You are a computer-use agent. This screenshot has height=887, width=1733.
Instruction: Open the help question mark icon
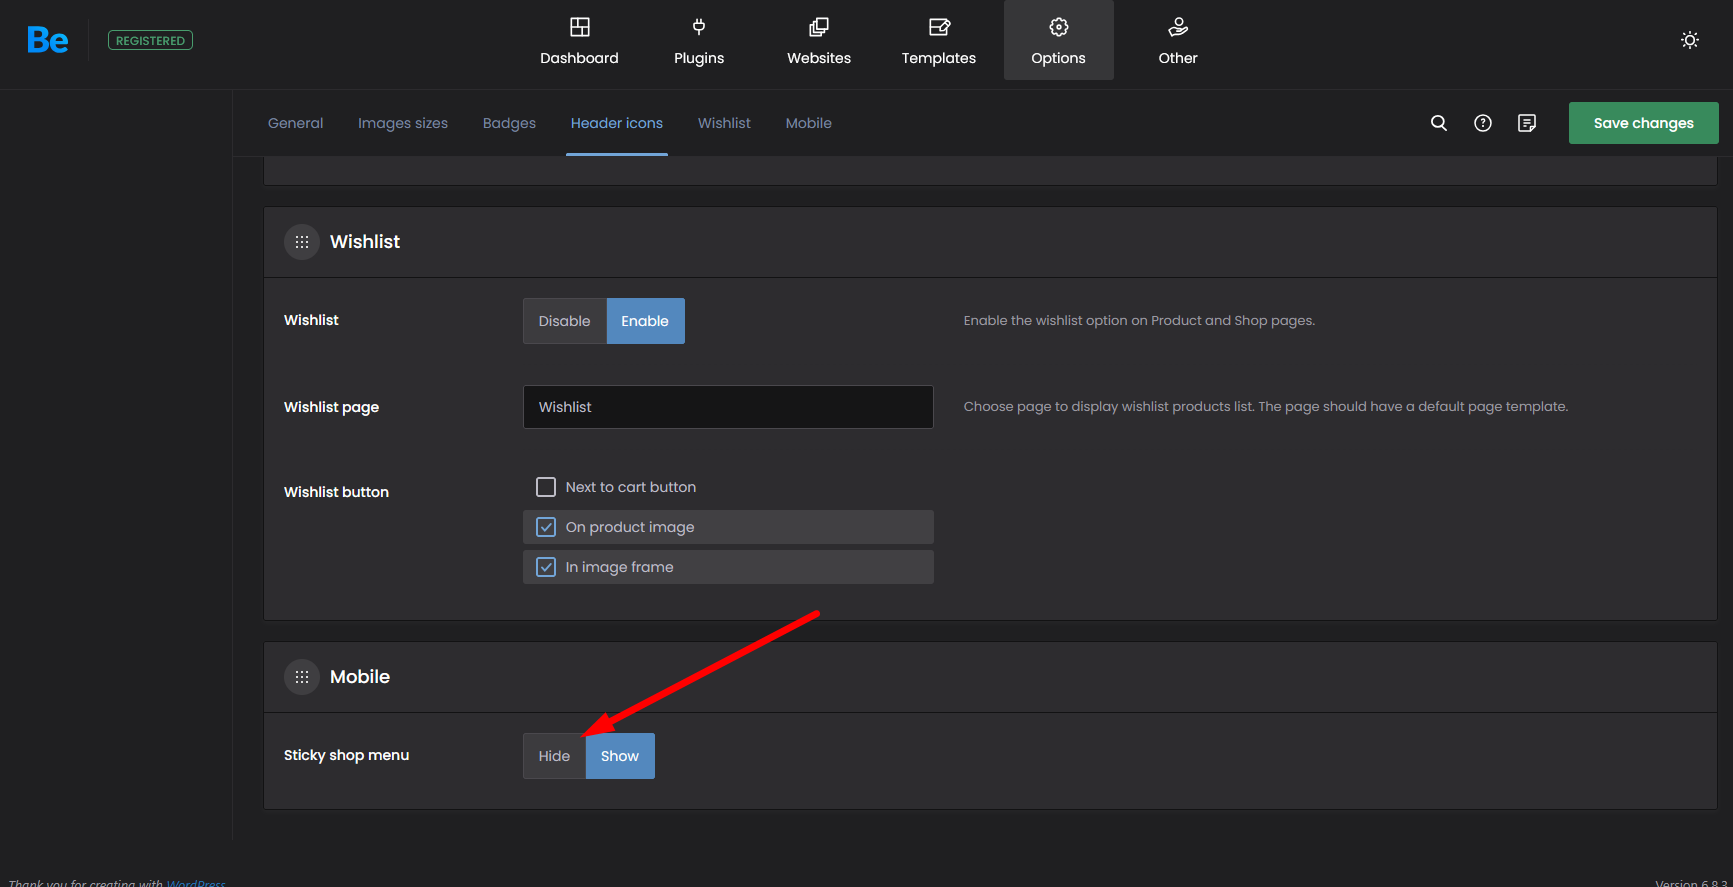pyautogui.click(x=1482, y=123)
